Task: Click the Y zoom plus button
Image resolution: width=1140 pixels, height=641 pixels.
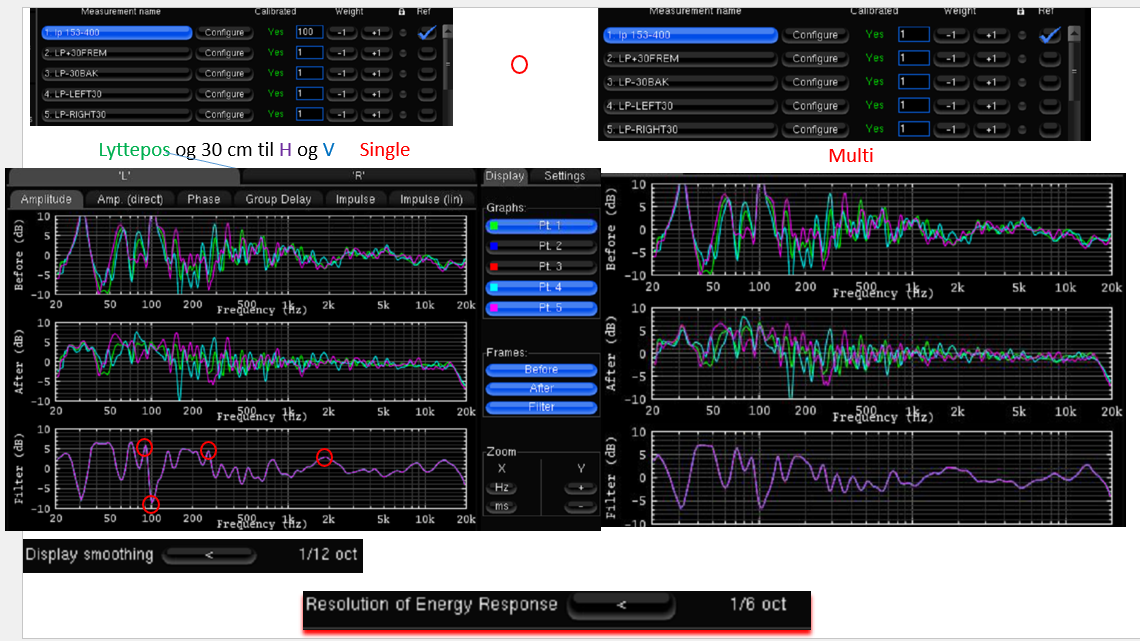Action: click(x=580, y=488)
